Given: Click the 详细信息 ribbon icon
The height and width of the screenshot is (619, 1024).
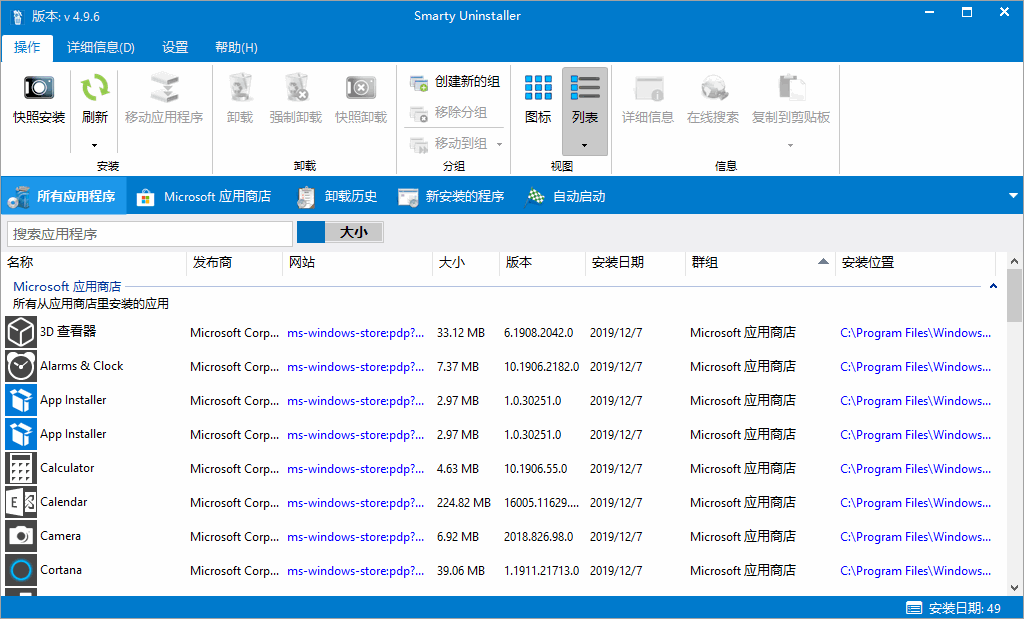Looking at the screenshot, I should pyautogui.click(x=648, y=88).
